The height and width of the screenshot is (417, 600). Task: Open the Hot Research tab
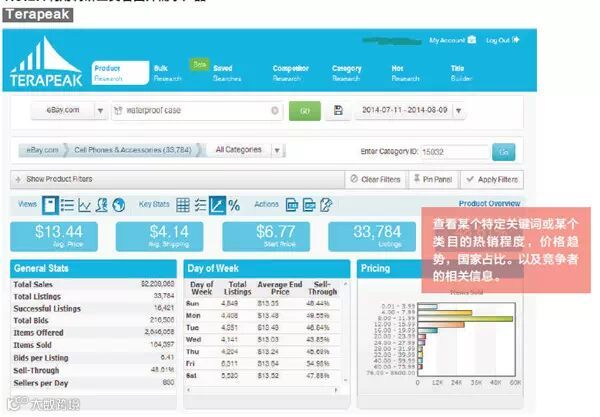click(x=405, y=73)
